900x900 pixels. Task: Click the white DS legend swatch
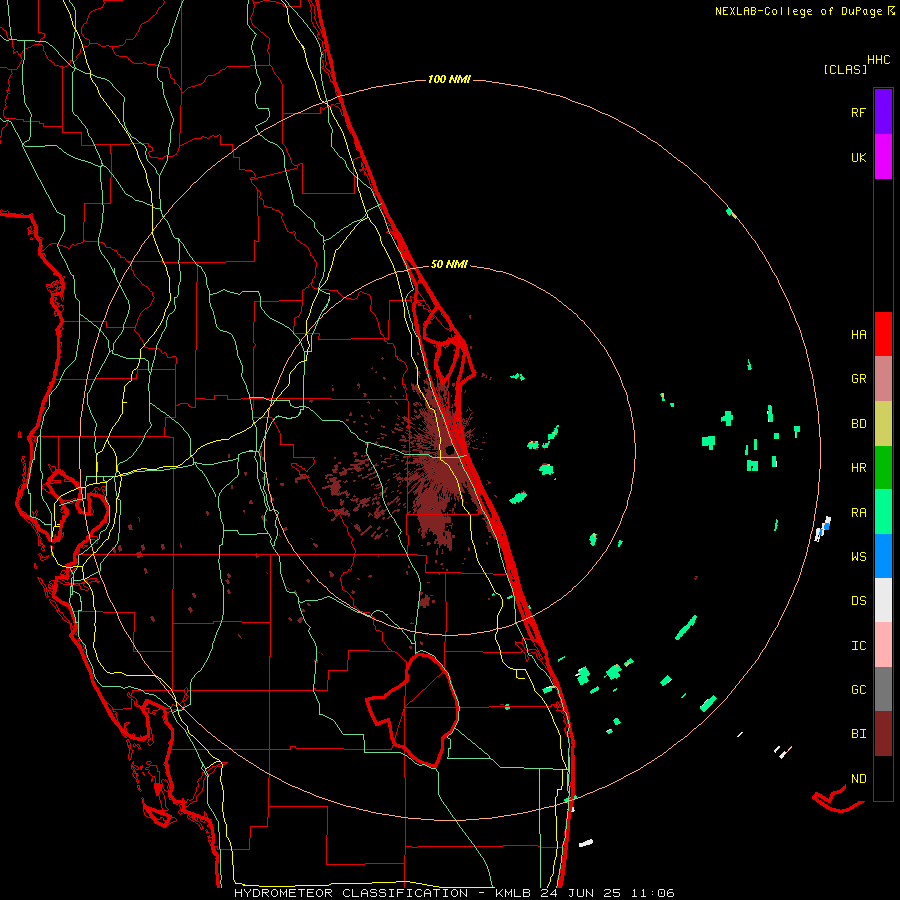[x=883, y=600]
